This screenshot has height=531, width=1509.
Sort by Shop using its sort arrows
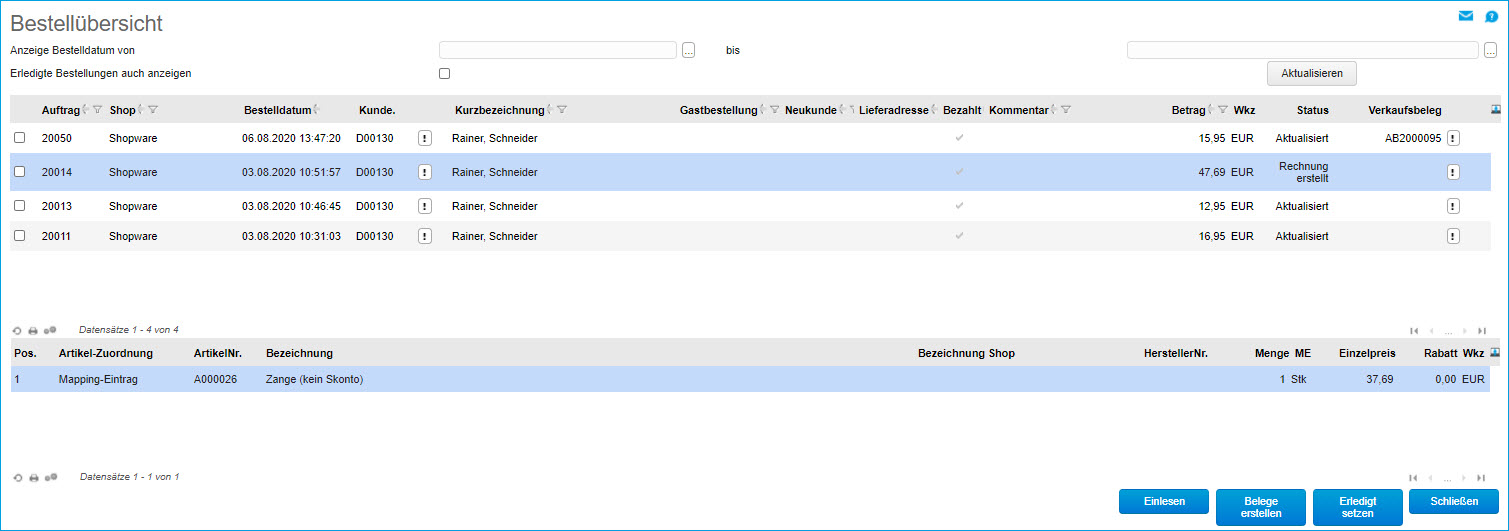pos(141,110)
